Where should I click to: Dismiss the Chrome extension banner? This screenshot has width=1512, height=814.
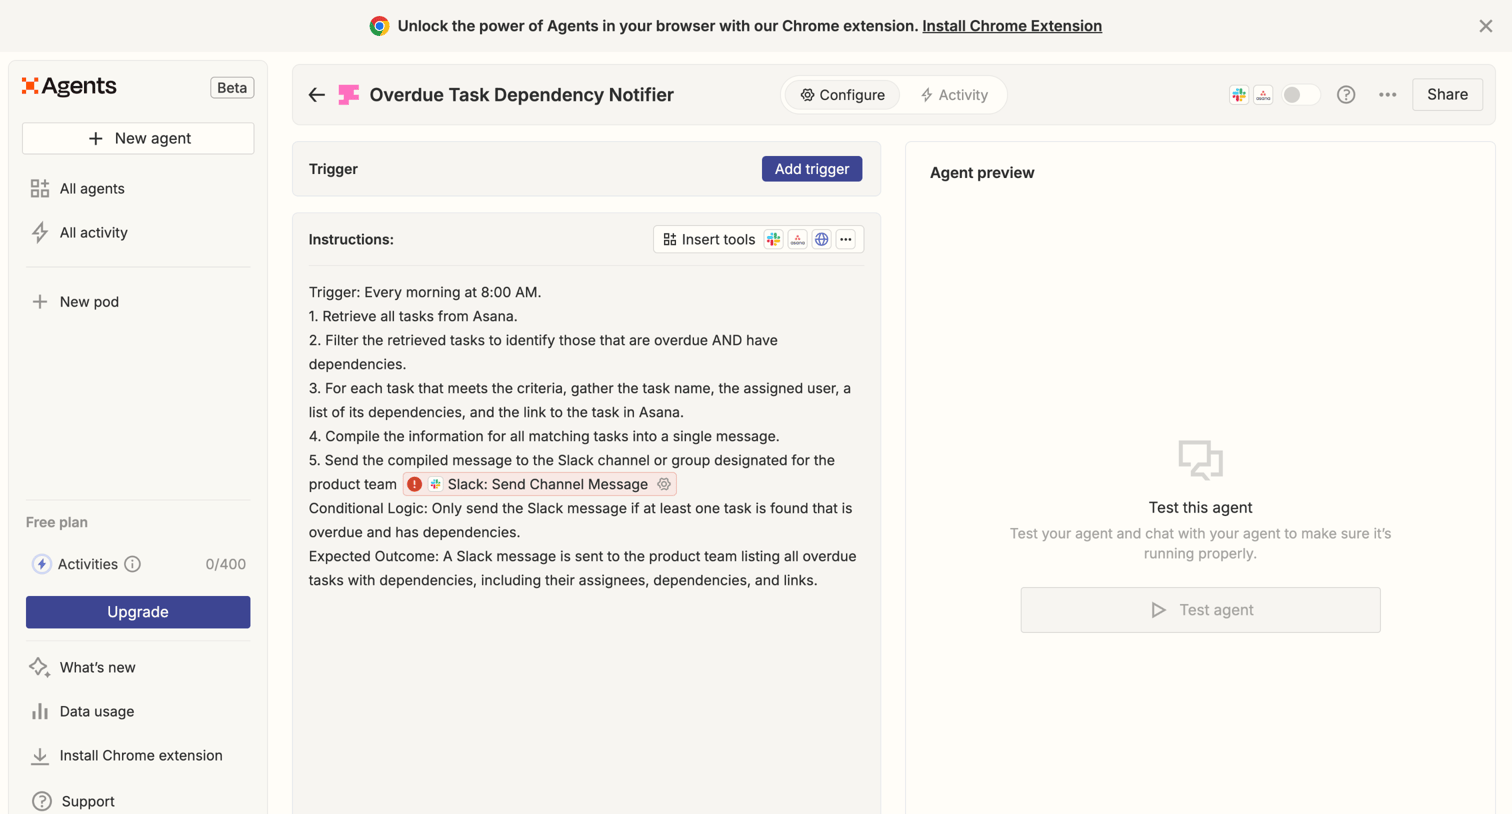point(1486,26)
